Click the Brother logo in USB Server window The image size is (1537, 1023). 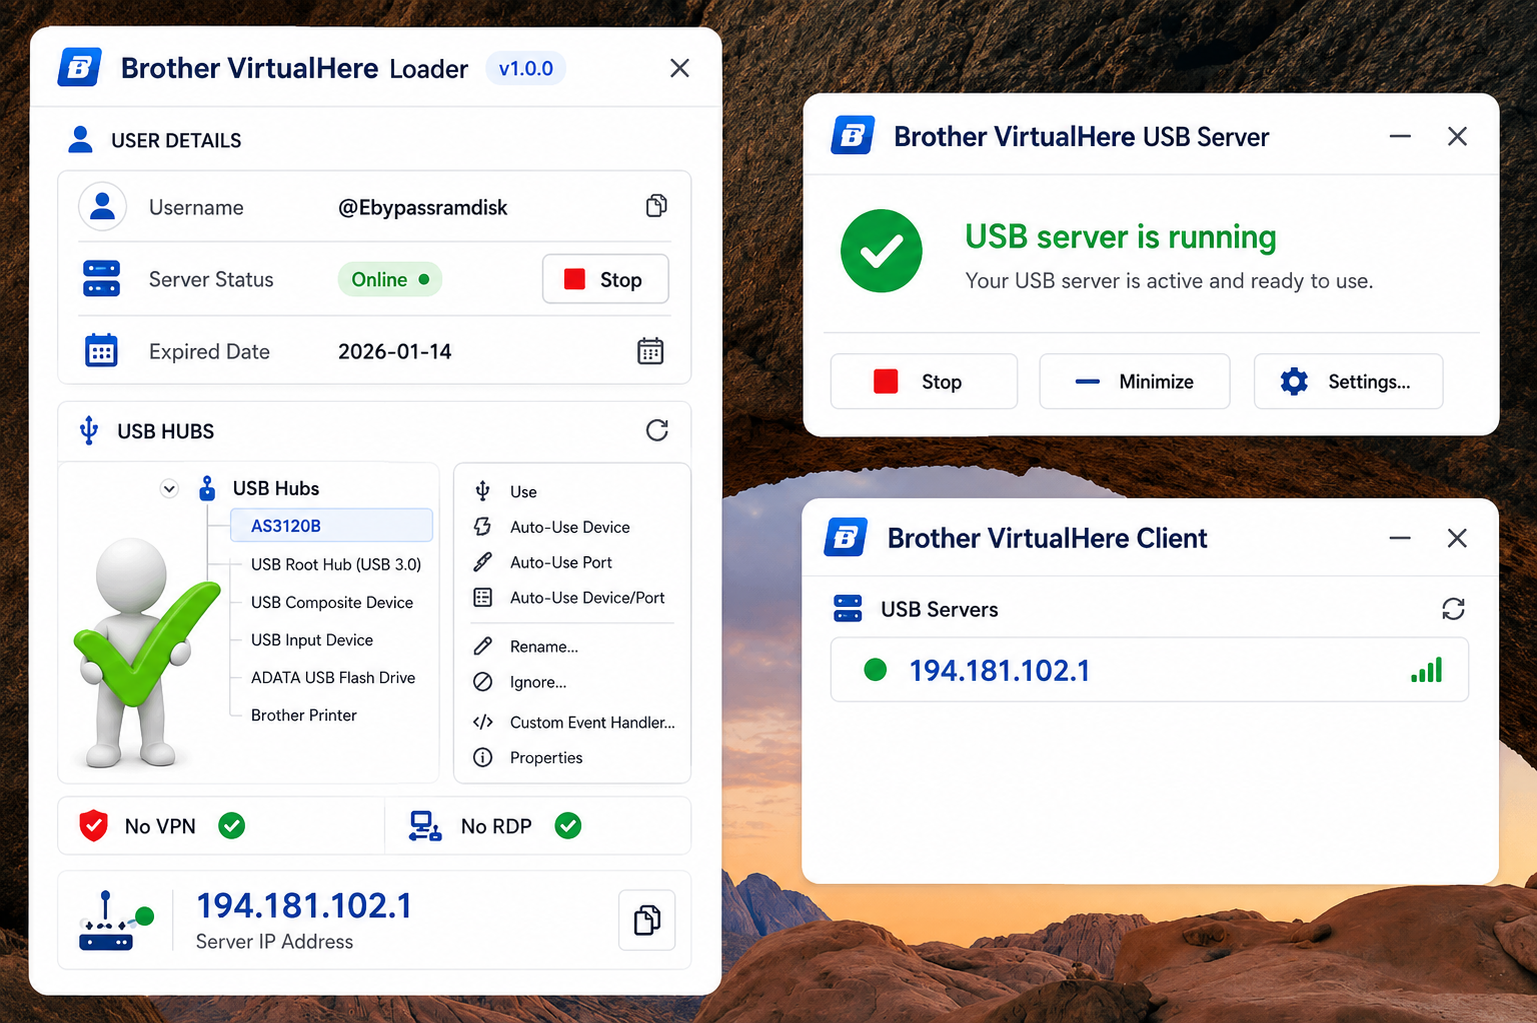[x=853, y=136]
